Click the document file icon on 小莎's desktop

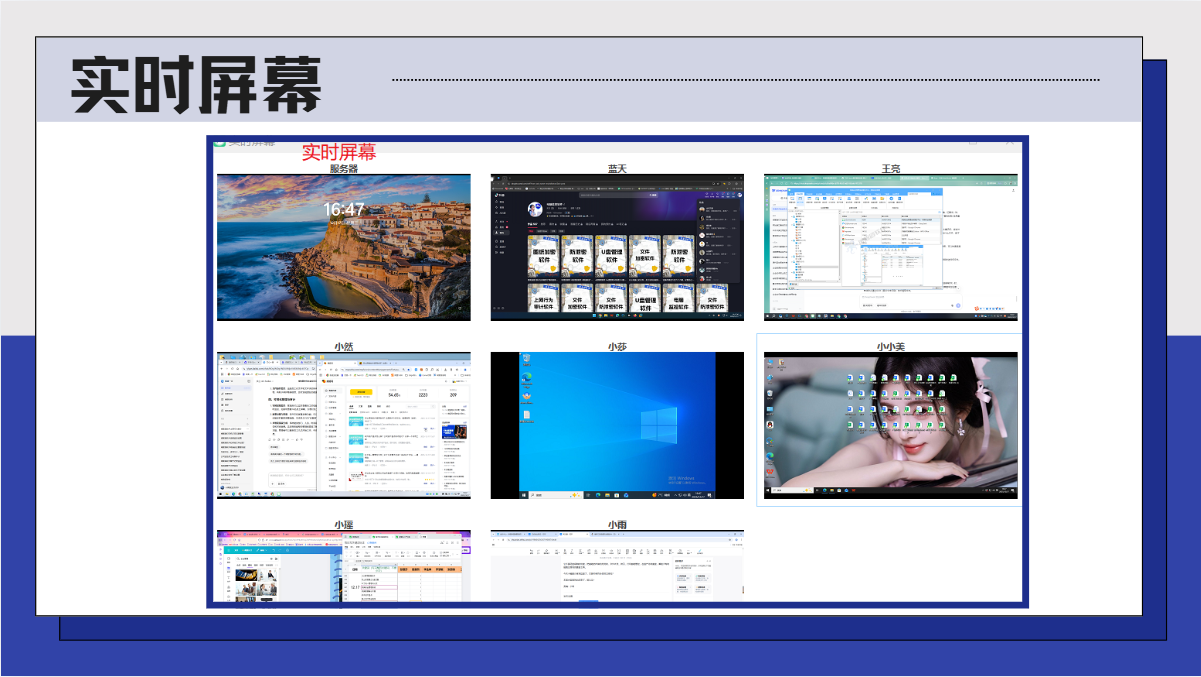tap(526, 415)
